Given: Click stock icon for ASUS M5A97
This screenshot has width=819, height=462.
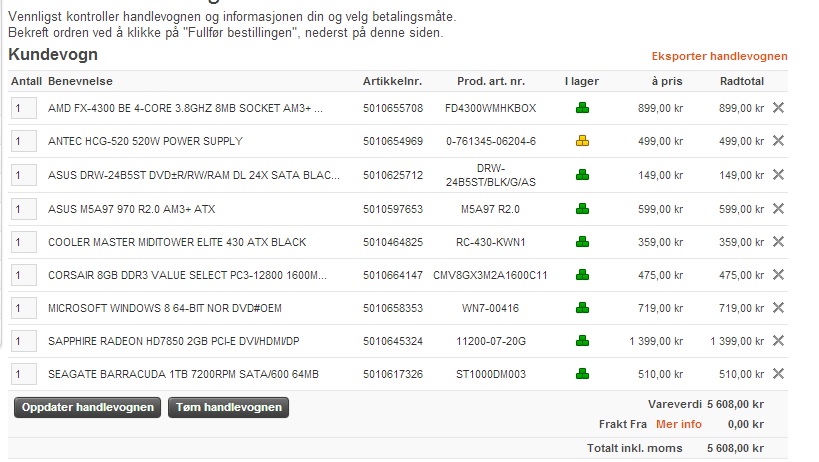Looking at the screenshot, I should (x=582, y=209).
